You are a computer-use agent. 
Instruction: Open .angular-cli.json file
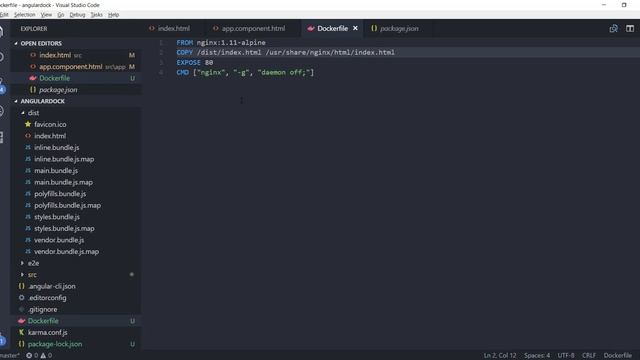coord(51,286)
